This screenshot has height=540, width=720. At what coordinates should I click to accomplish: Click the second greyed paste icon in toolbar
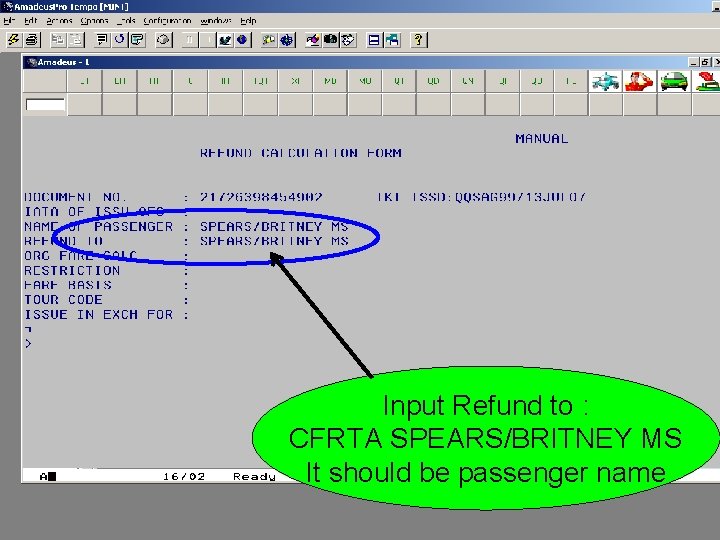click(75, 40)
